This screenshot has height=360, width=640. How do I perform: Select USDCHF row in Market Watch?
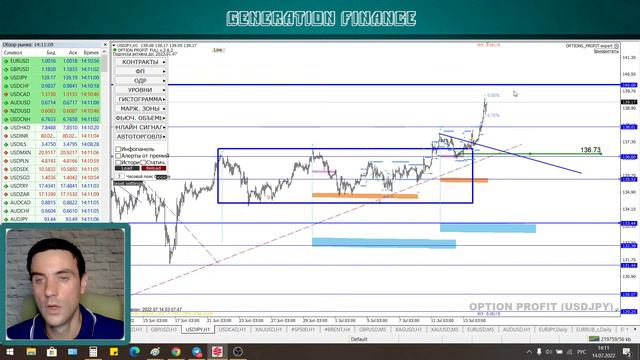tap(51, 86)
